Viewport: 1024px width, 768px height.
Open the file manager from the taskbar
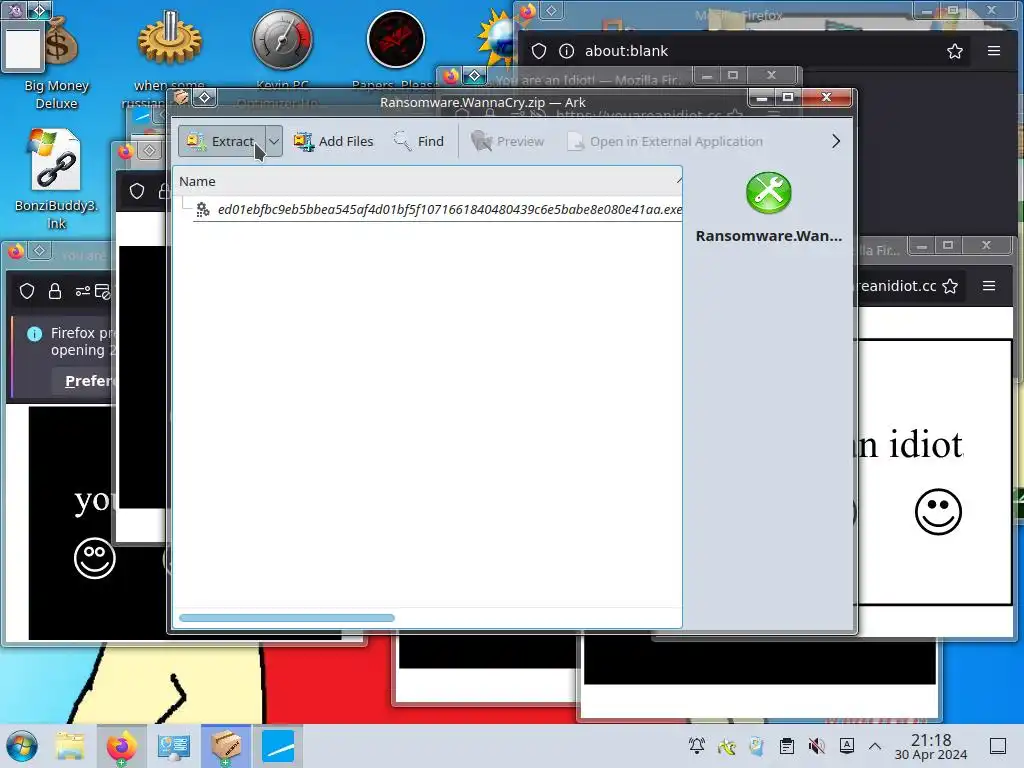[70, 746]
